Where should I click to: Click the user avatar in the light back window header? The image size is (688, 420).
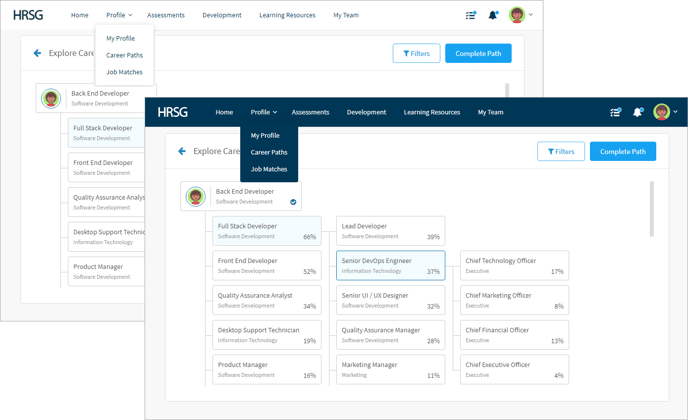tap(517, 15)
